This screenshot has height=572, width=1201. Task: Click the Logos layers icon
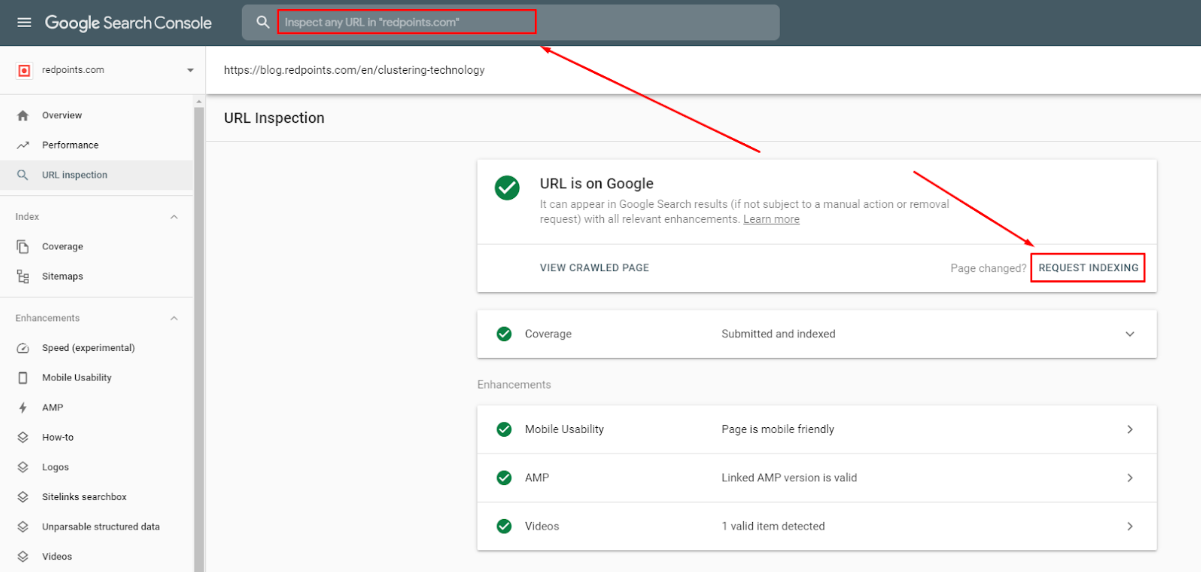[x=23, y=467]
